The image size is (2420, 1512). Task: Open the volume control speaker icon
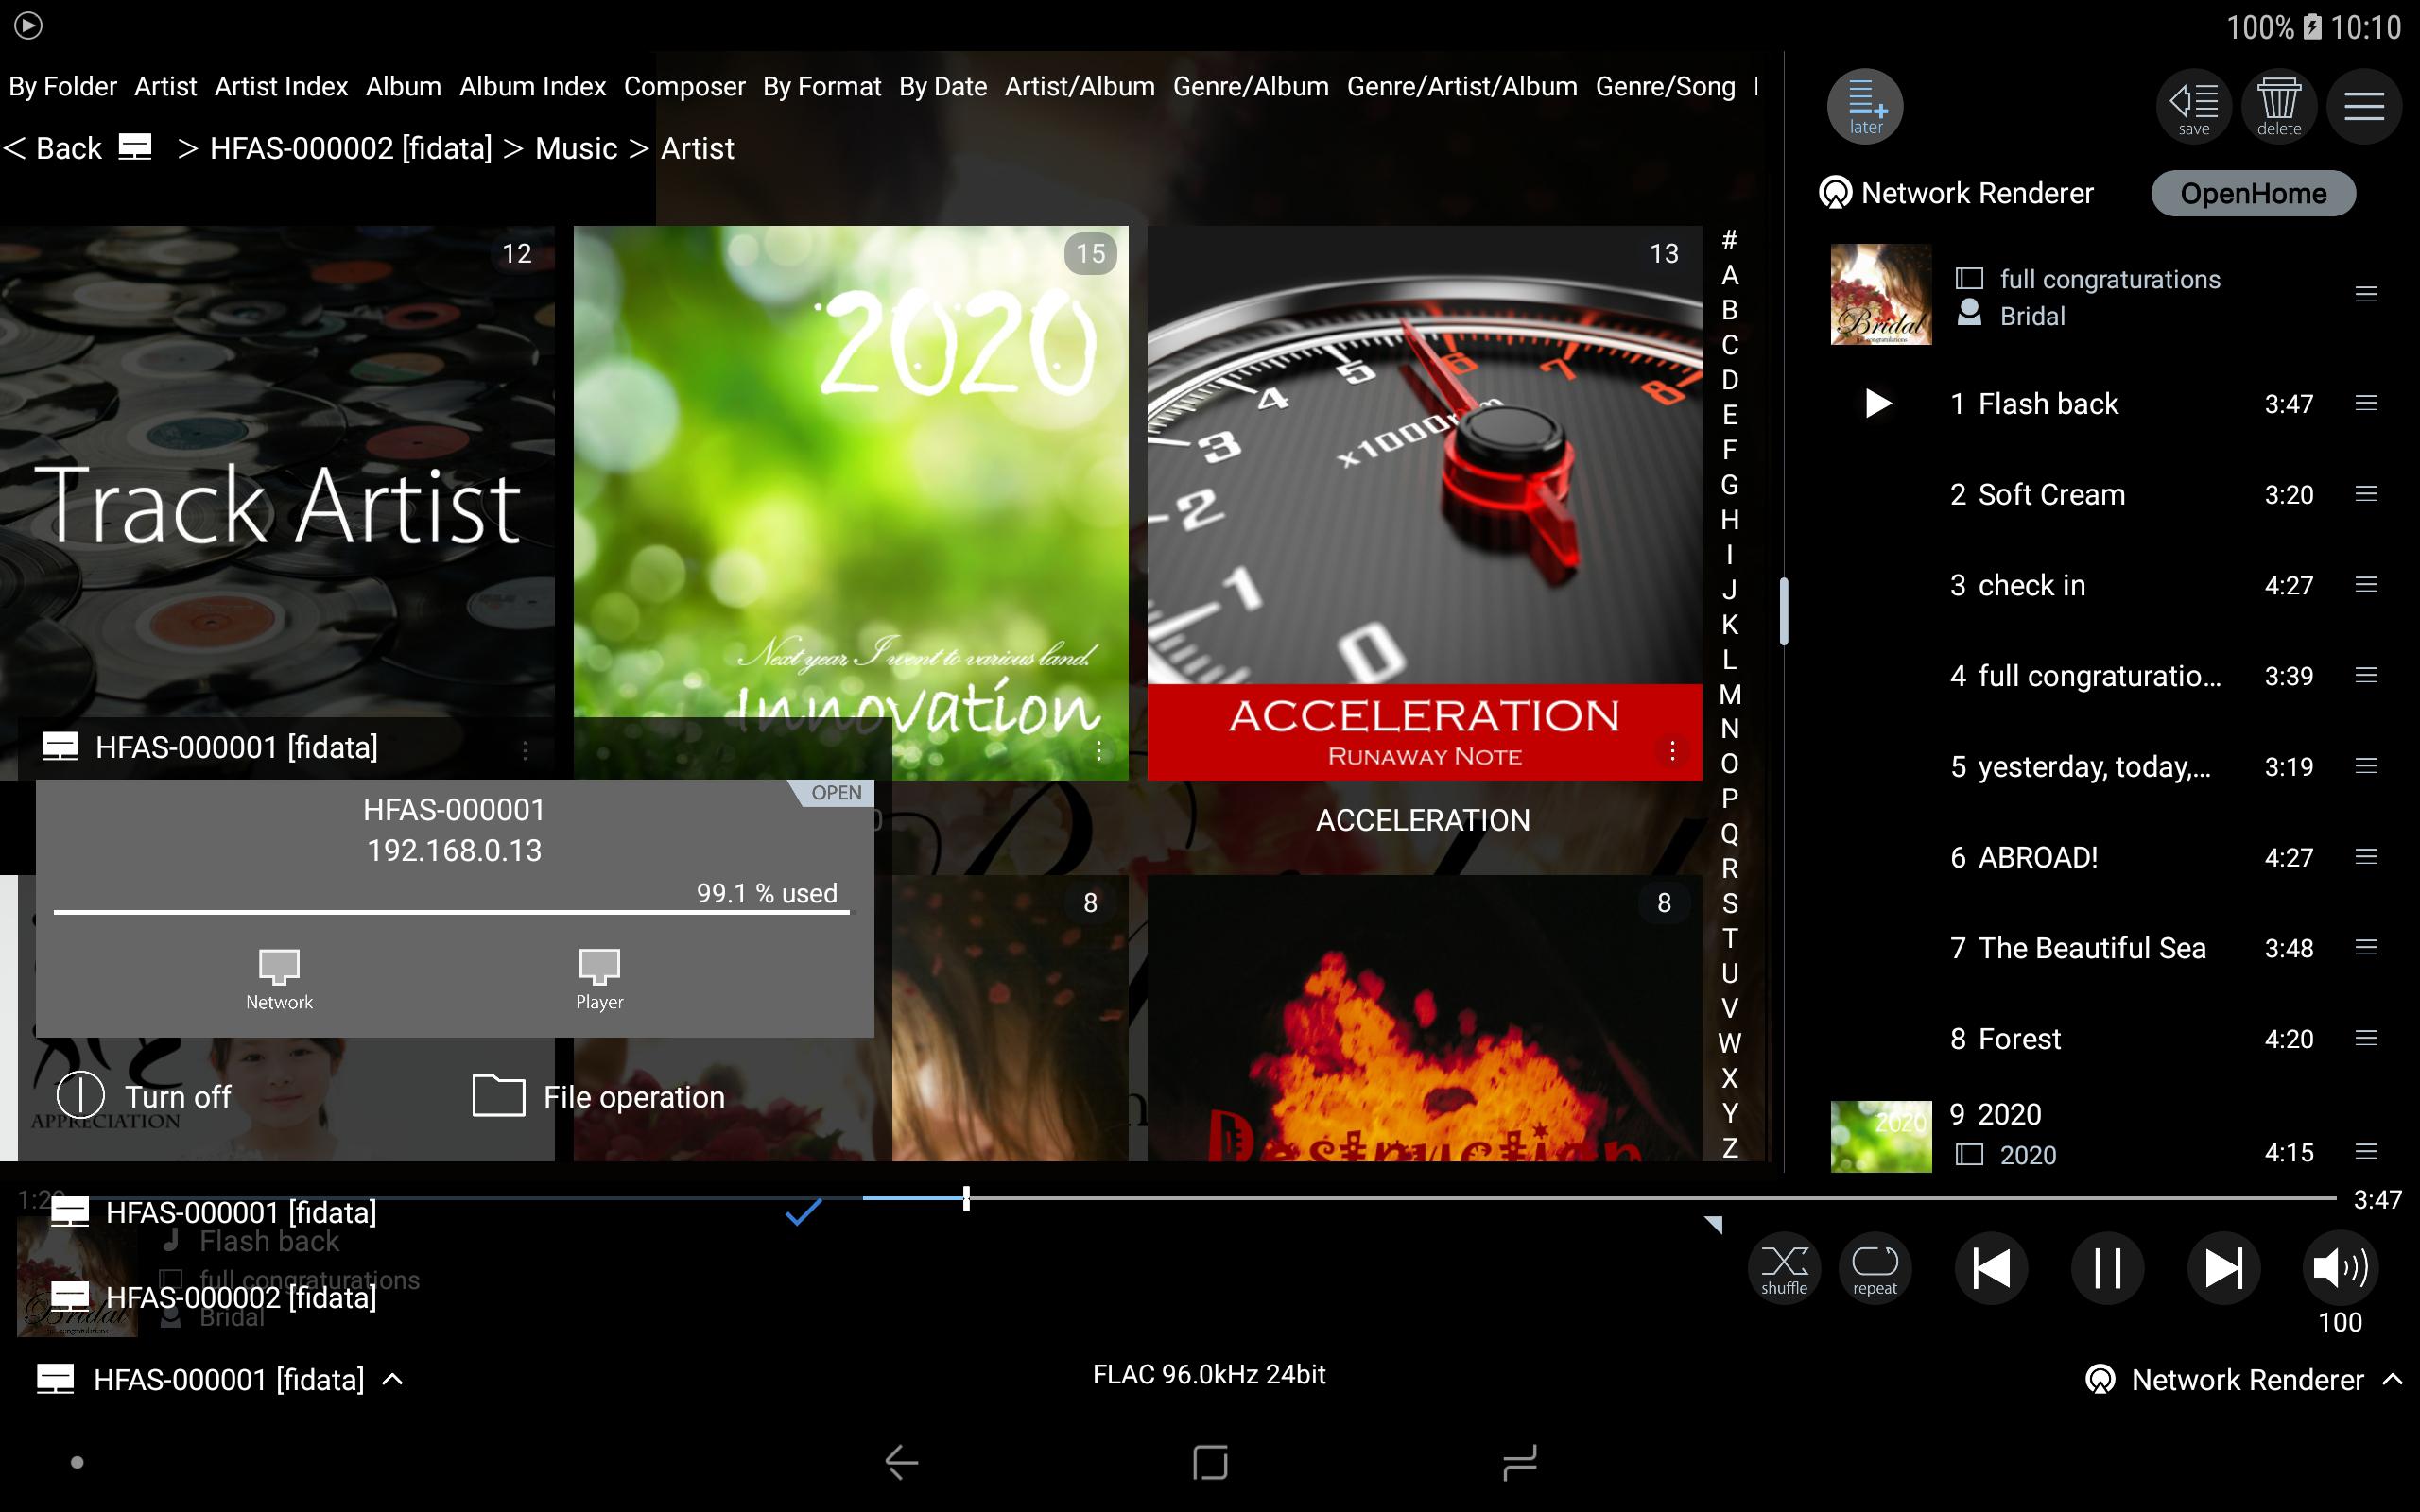tap(2340, 1269)
